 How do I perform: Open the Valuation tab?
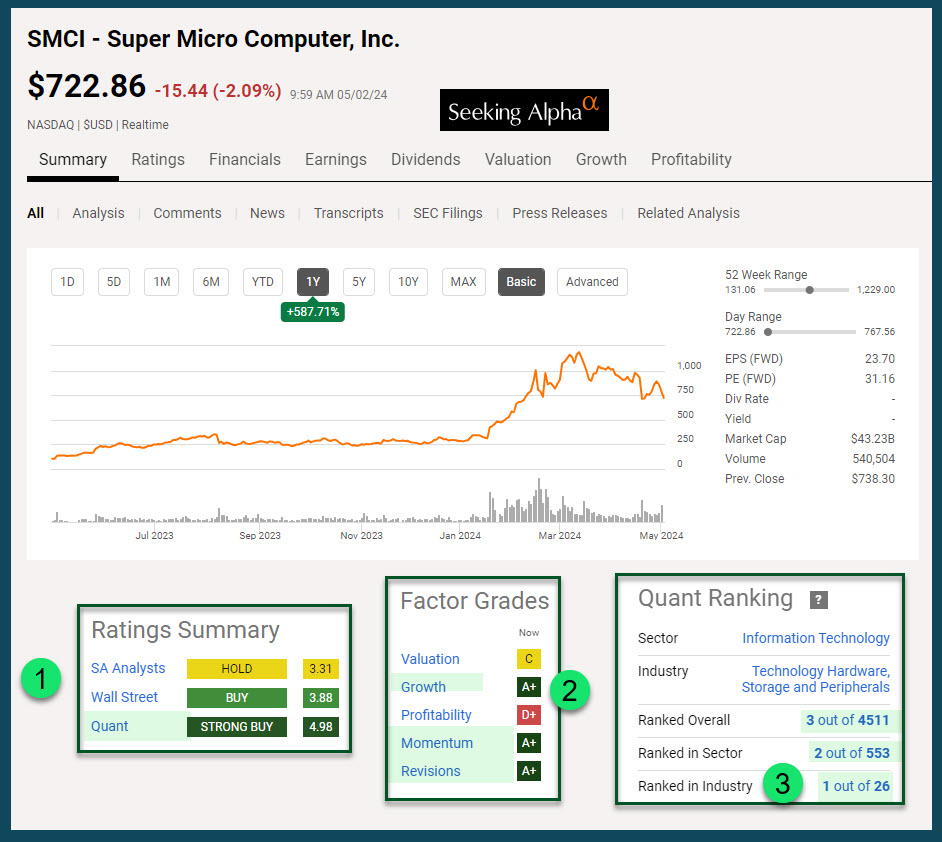pos(518,159)
